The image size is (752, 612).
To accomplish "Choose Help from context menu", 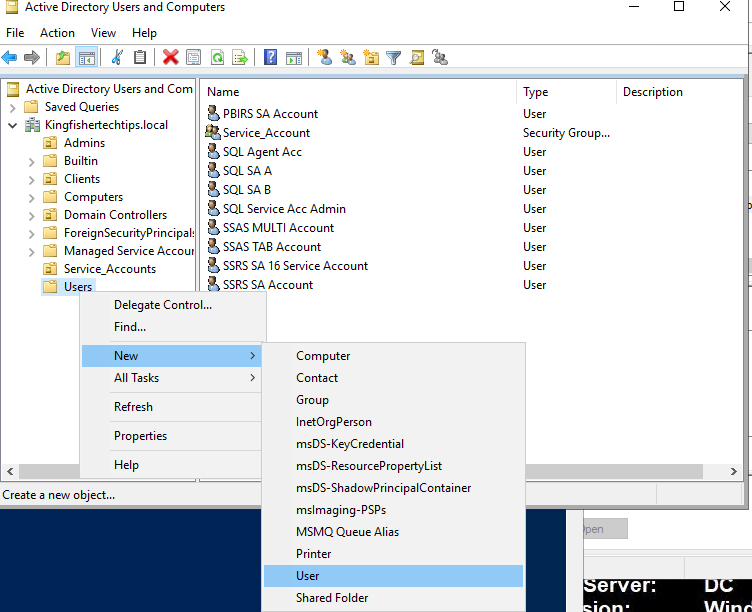I will click(x=171, y=465).
